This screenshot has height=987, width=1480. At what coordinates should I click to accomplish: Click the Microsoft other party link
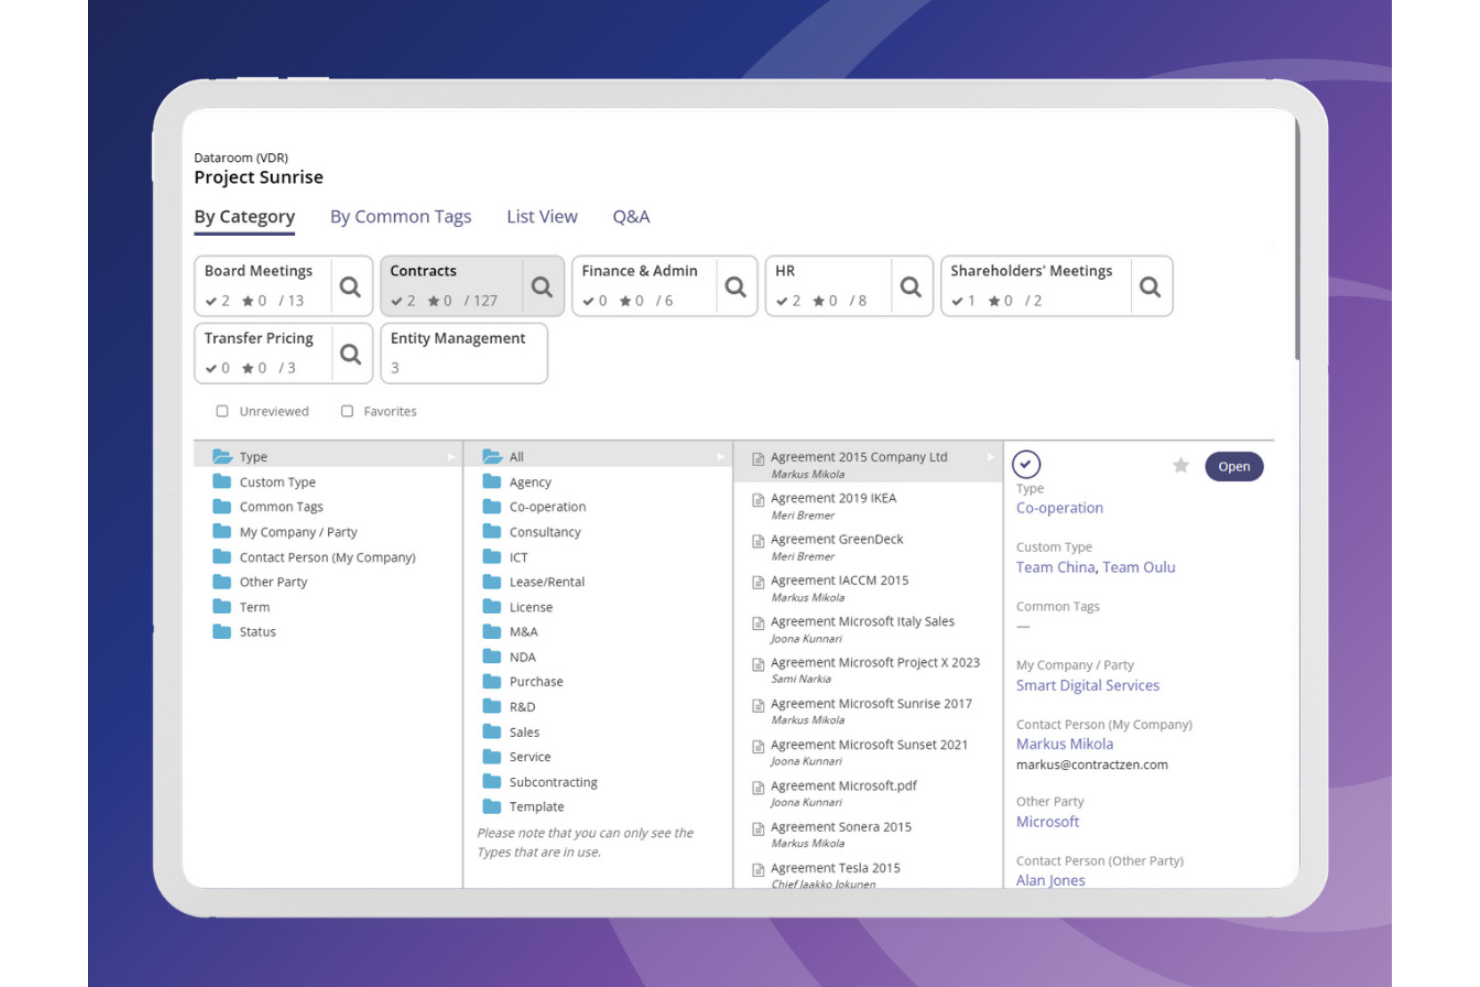(x=1047, y=821)
